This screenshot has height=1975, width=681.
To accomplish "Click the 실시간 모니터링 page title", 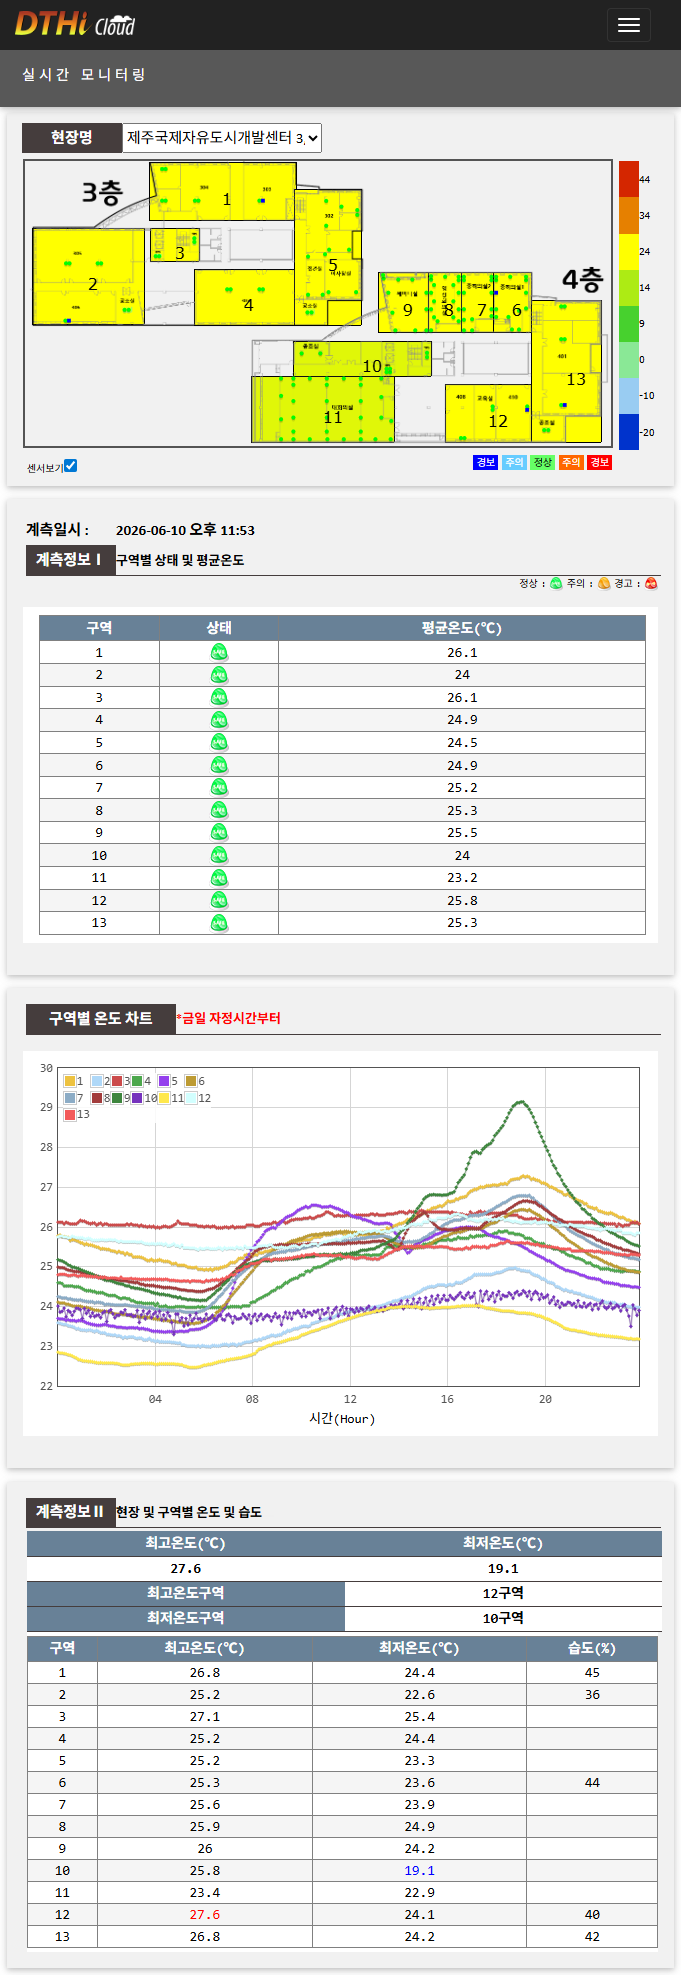I will [84, 74].
